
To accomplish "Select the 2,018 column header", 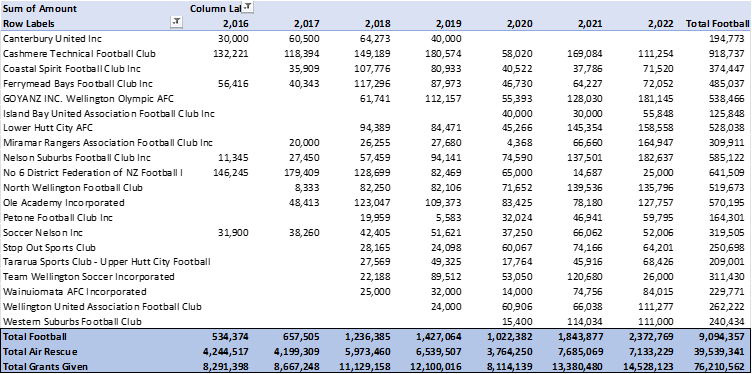I will coord(378,23).
